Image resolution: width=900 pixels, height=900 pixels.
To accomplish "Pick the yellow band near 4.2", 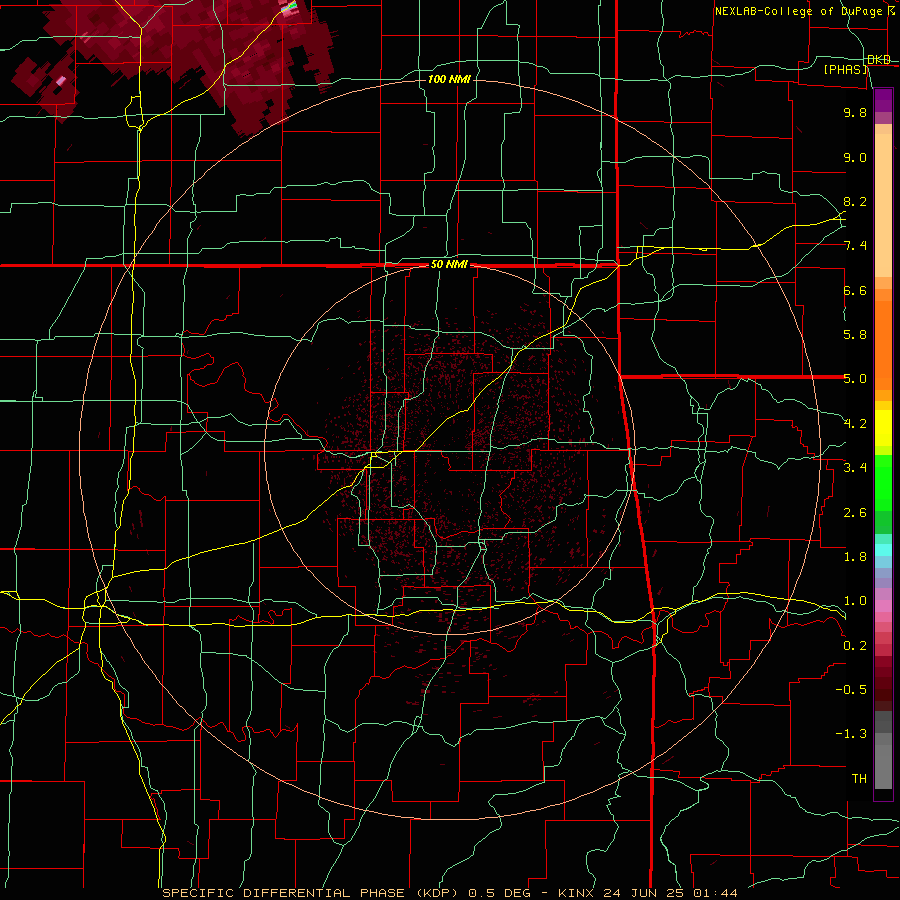I will point(883,428).
